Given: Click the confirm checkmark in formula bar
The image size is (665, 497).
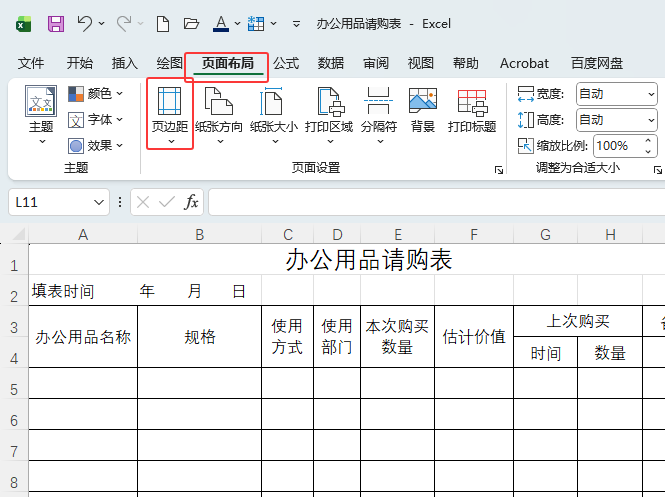Looking at the screenshot, I should (167, 202).
